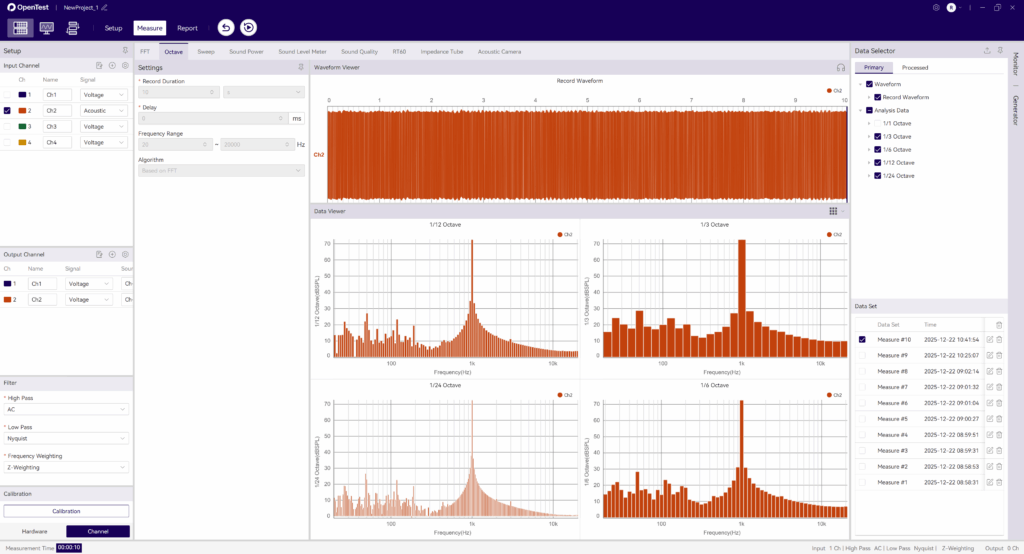The width and height of the screenshot is (1024, 554).
Task: Click the undo/reset circular arrow icon
Action: [226, 28]
